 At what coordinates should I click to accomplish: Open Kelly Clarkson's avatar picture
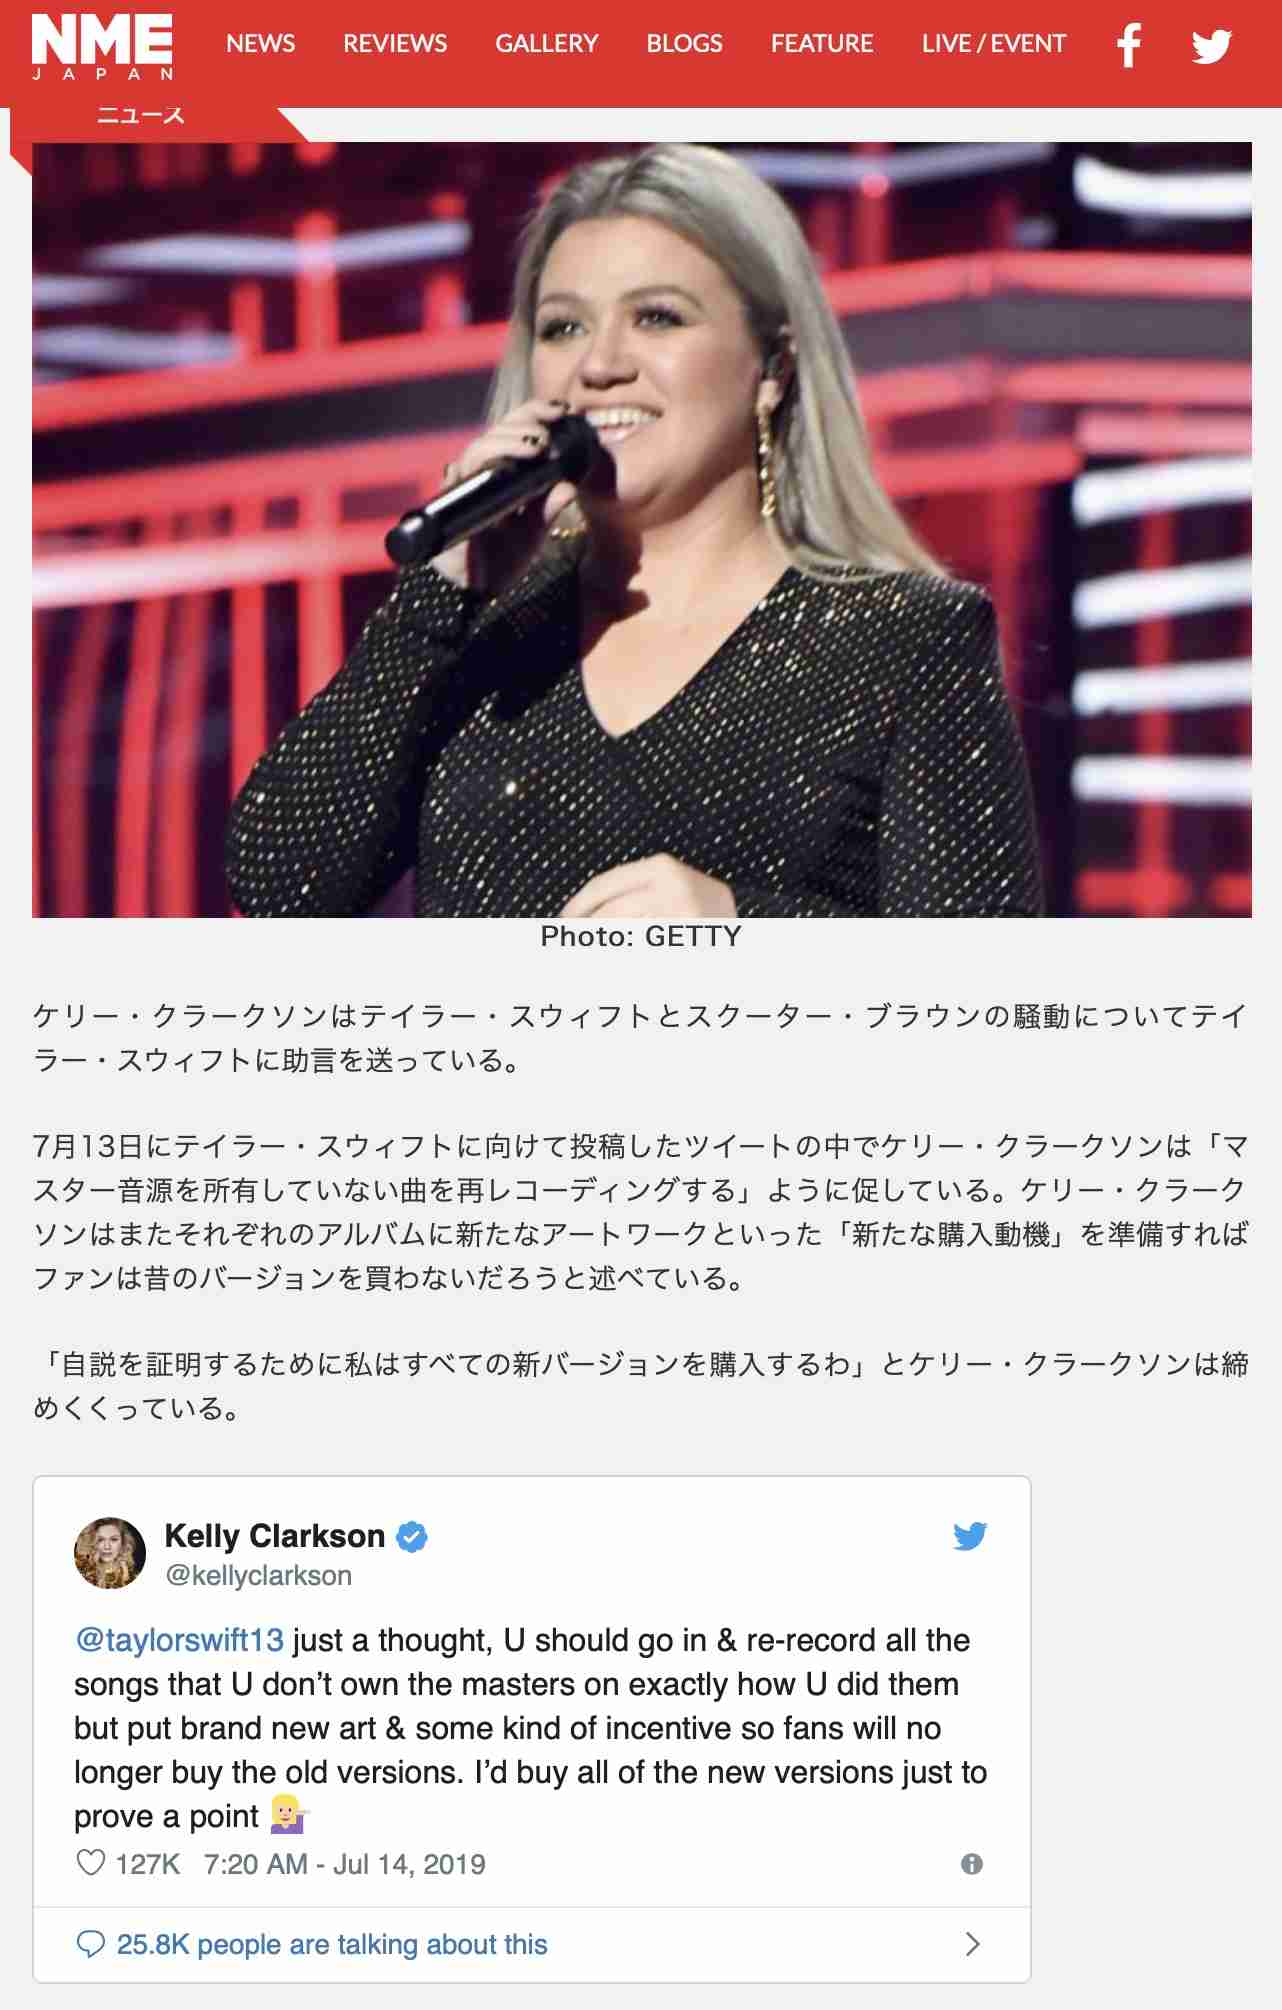point(110,1552)
